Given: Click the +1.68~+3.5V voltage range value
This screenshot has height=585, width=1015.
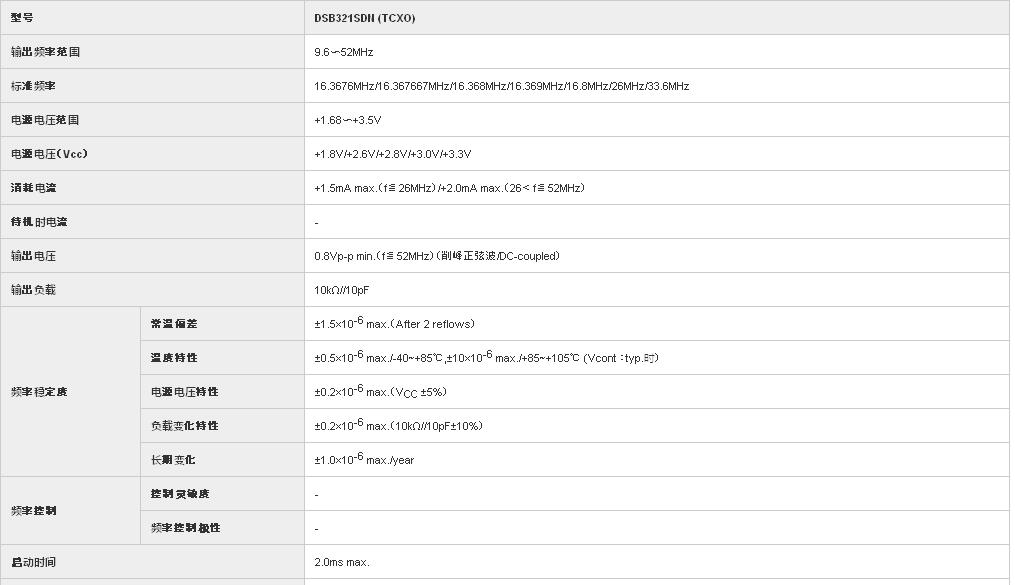Looking at the screenshot, I should (x=347, y=120).
